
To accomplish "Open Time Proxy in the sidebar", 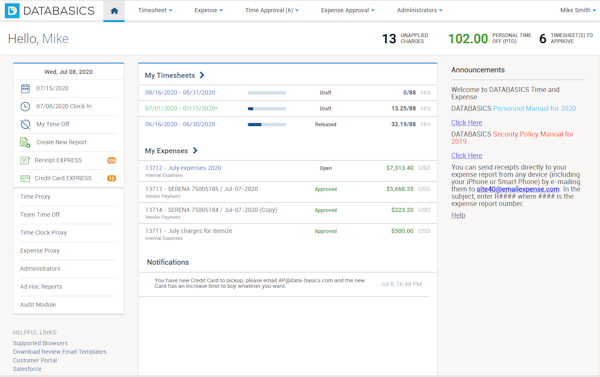I will pos(35,197).
